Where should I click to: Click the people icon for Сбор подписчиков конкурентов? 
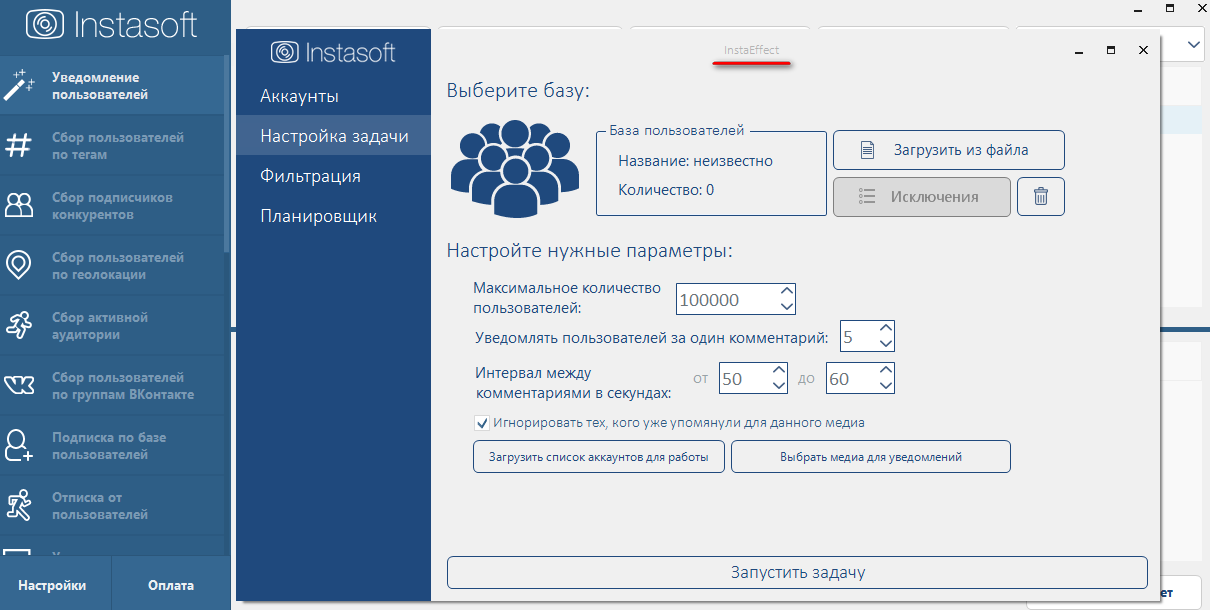click(19, 205)
